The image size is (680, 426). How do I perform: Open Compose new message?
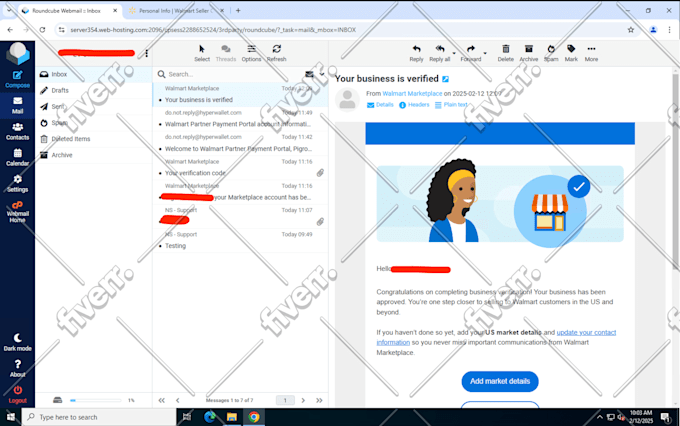point(17,79)
